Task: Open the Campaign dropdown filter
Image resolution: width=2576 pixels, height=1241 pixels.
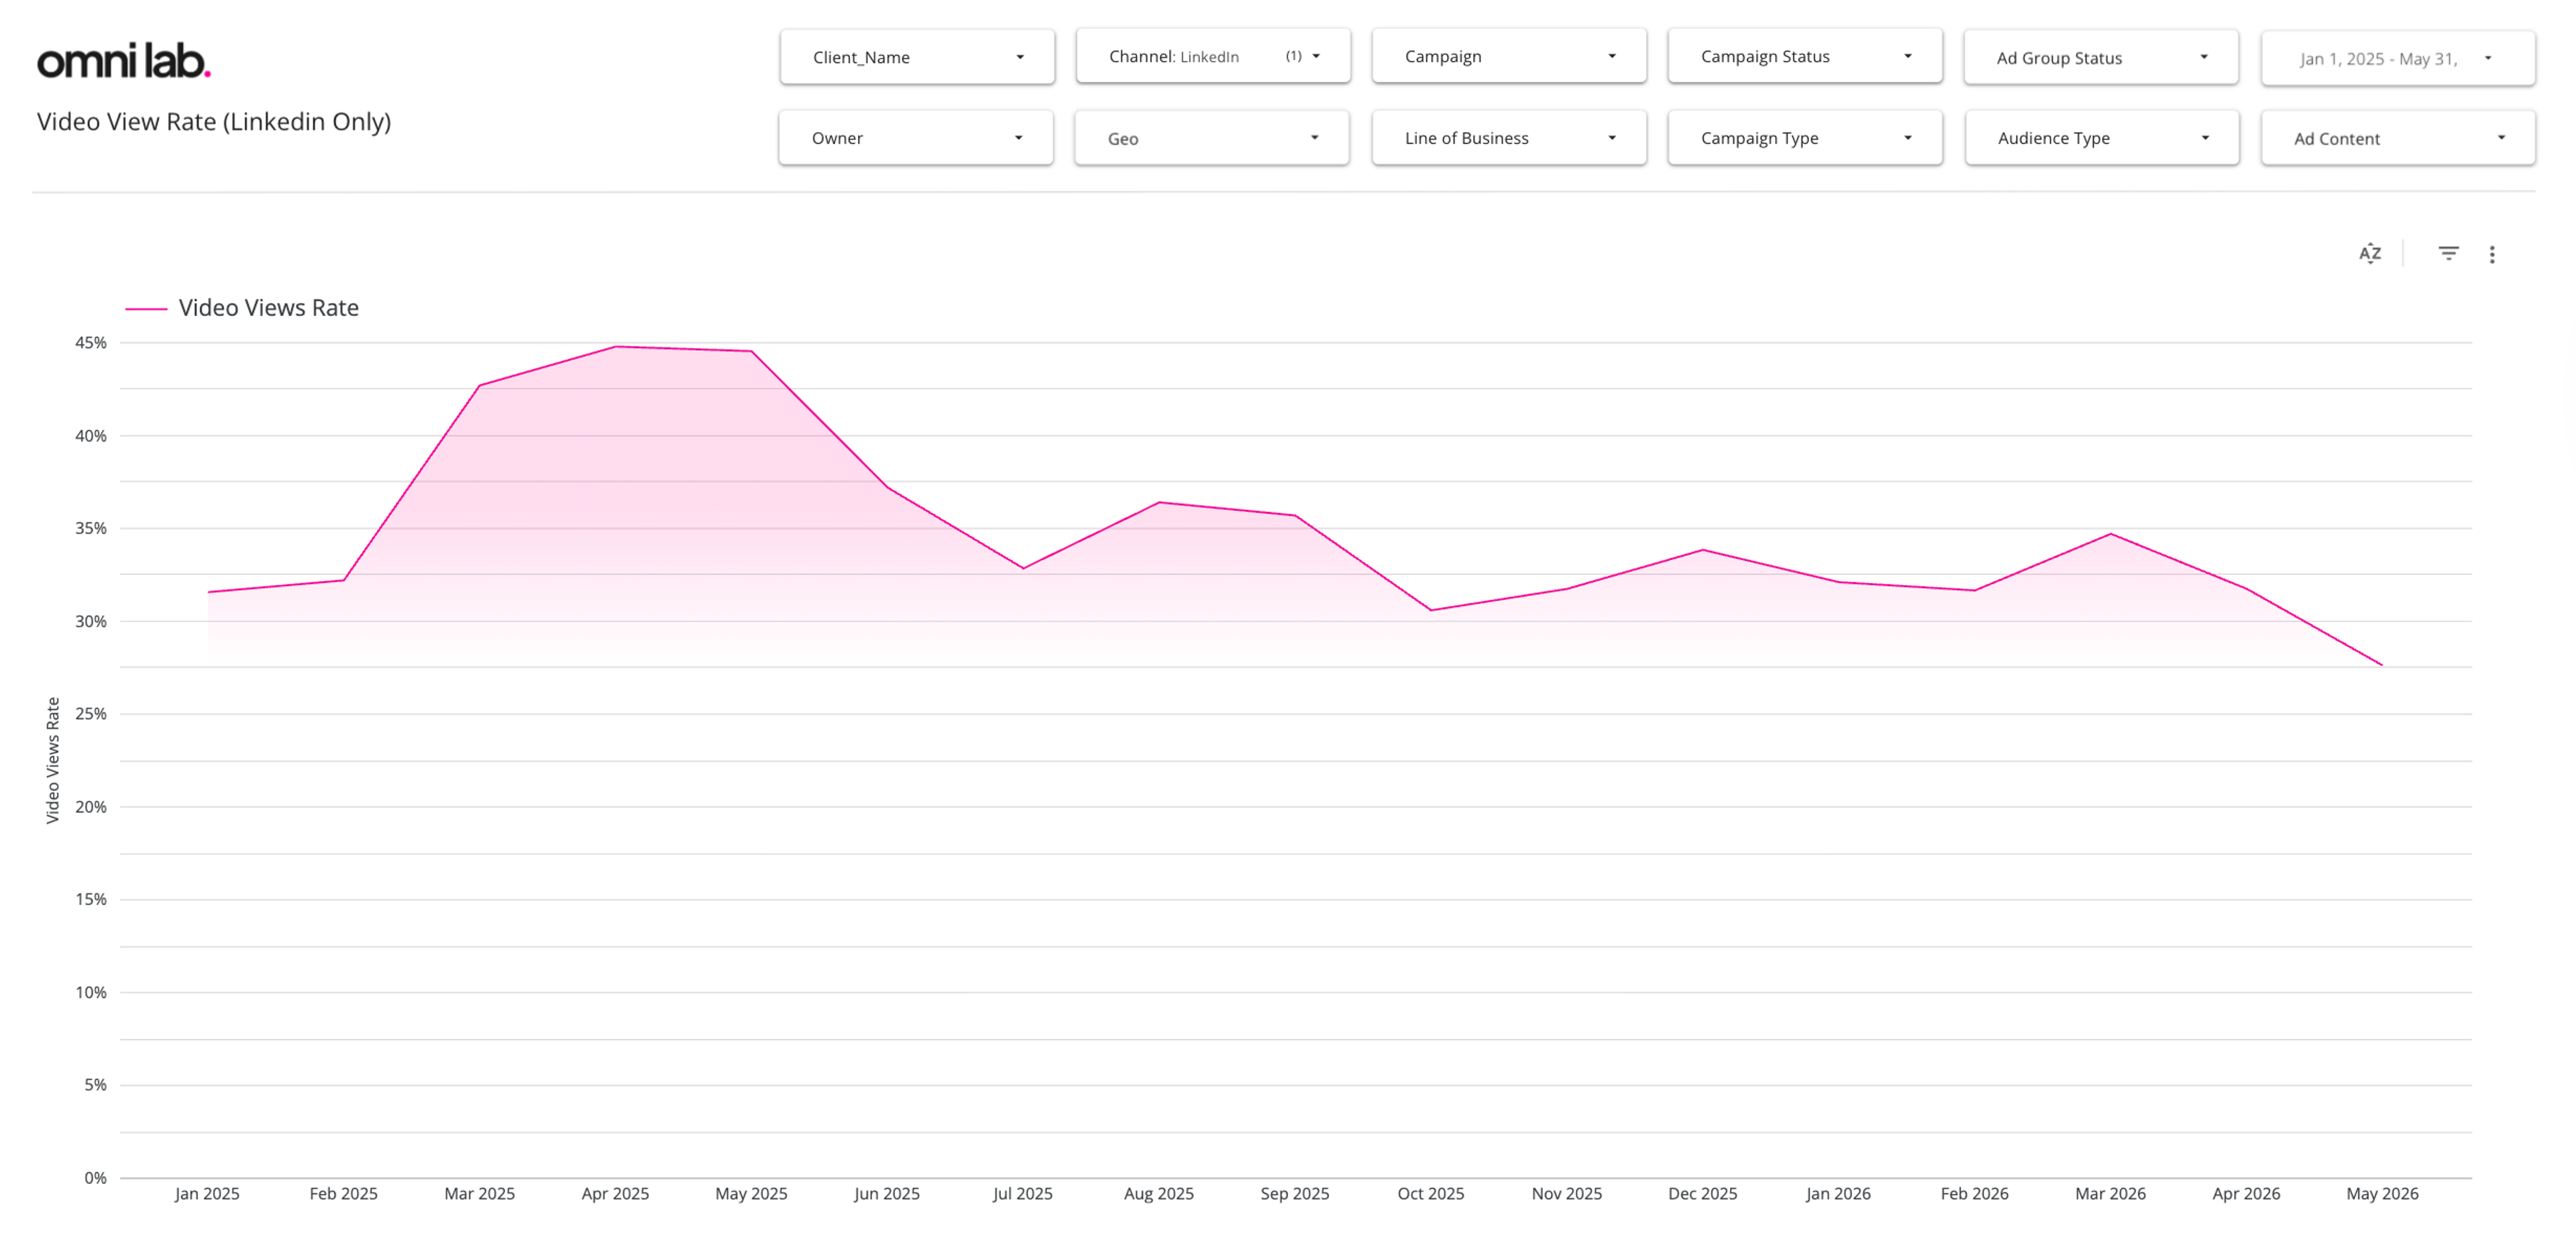Action: 1509,56
